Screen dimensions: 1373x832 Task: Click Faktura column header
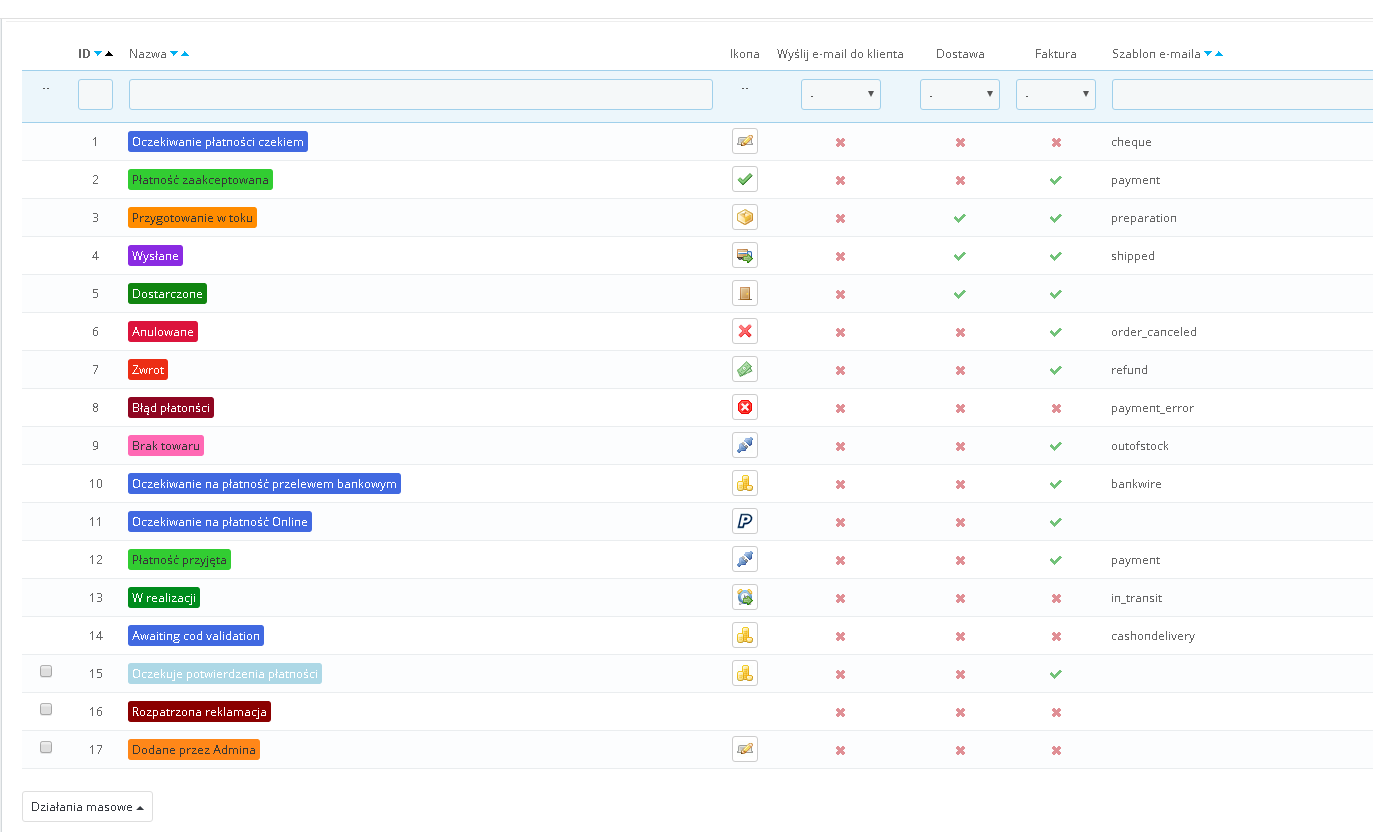pyautogui.click(x=1056, y=54)
